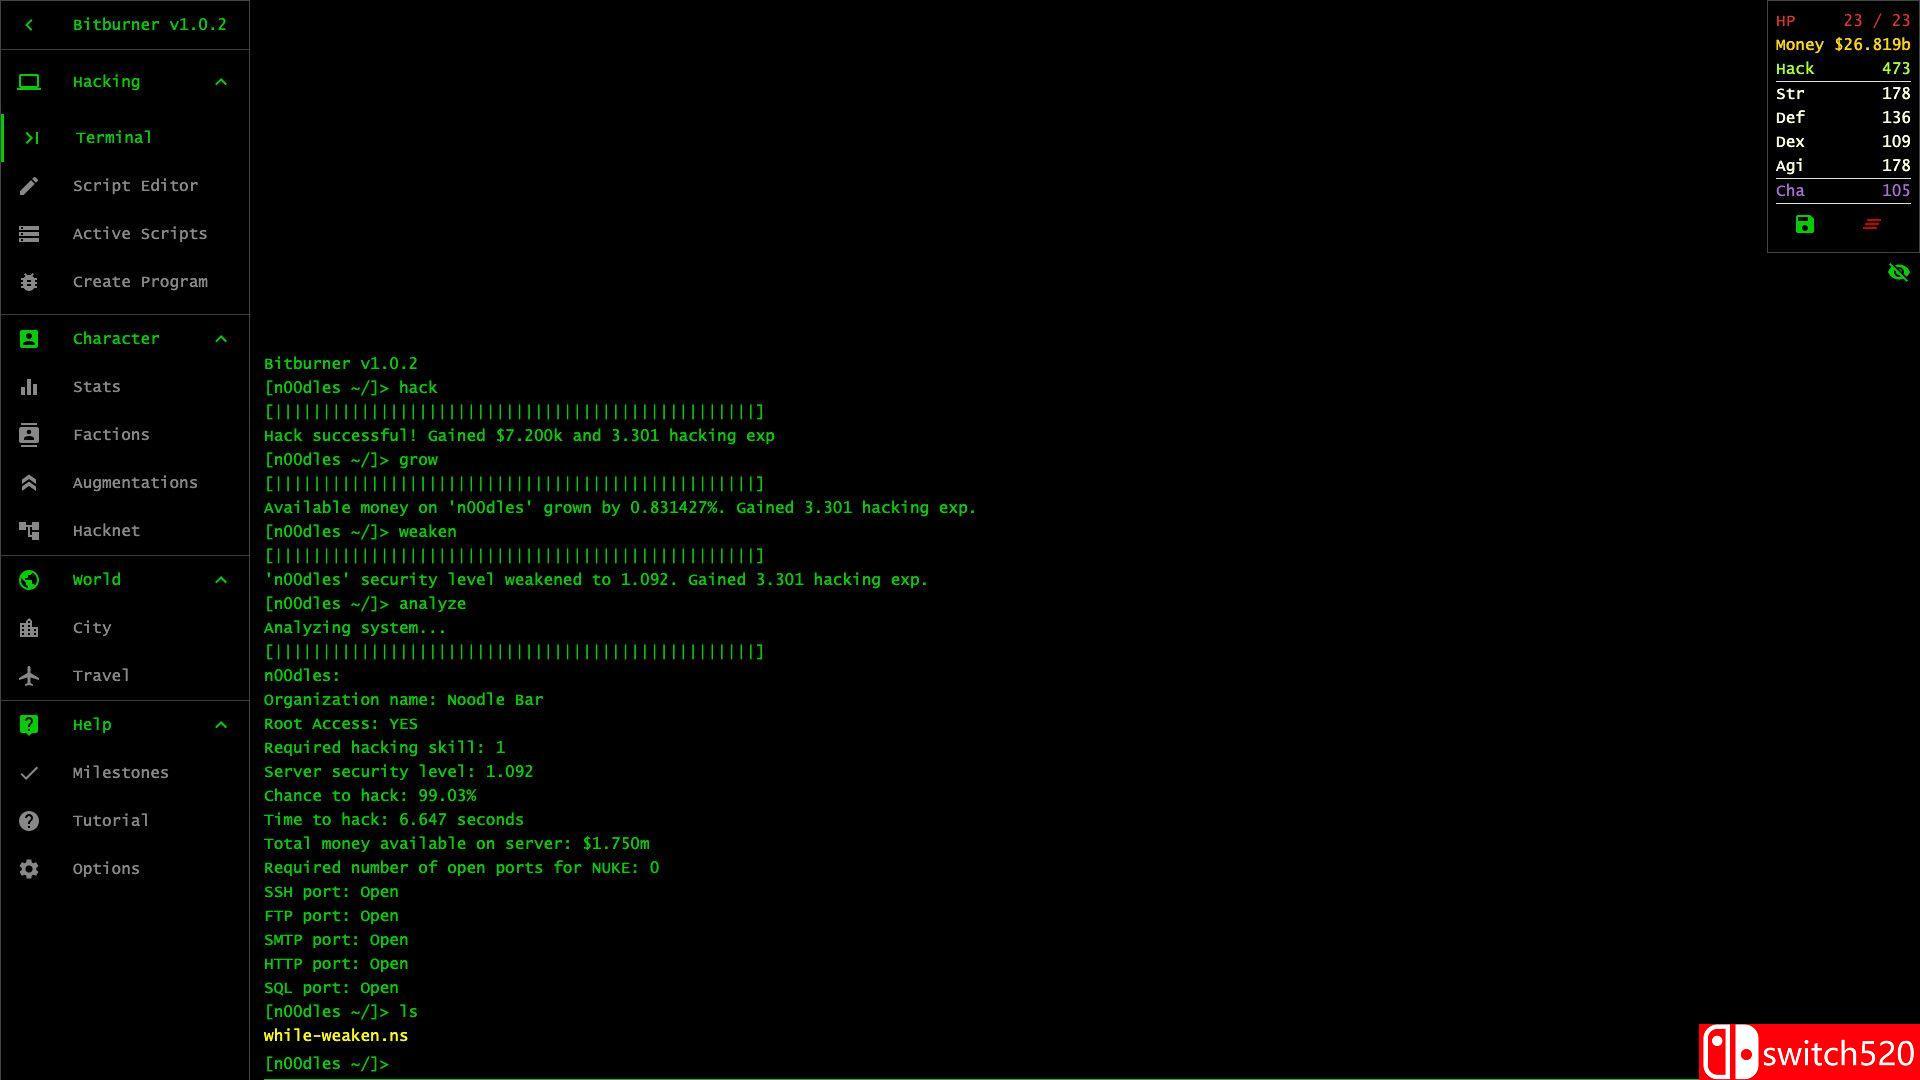
Task: Open Augmentations panel
Action: (135, 481)
